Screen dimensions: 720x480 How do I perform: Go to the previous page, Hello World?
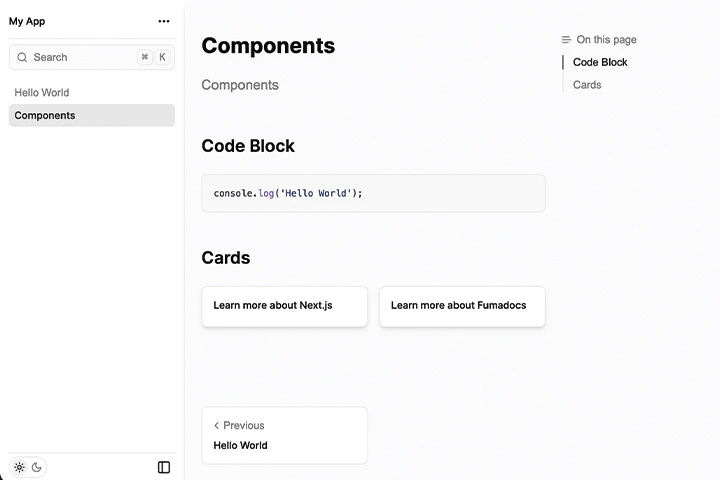coord(284,435)
